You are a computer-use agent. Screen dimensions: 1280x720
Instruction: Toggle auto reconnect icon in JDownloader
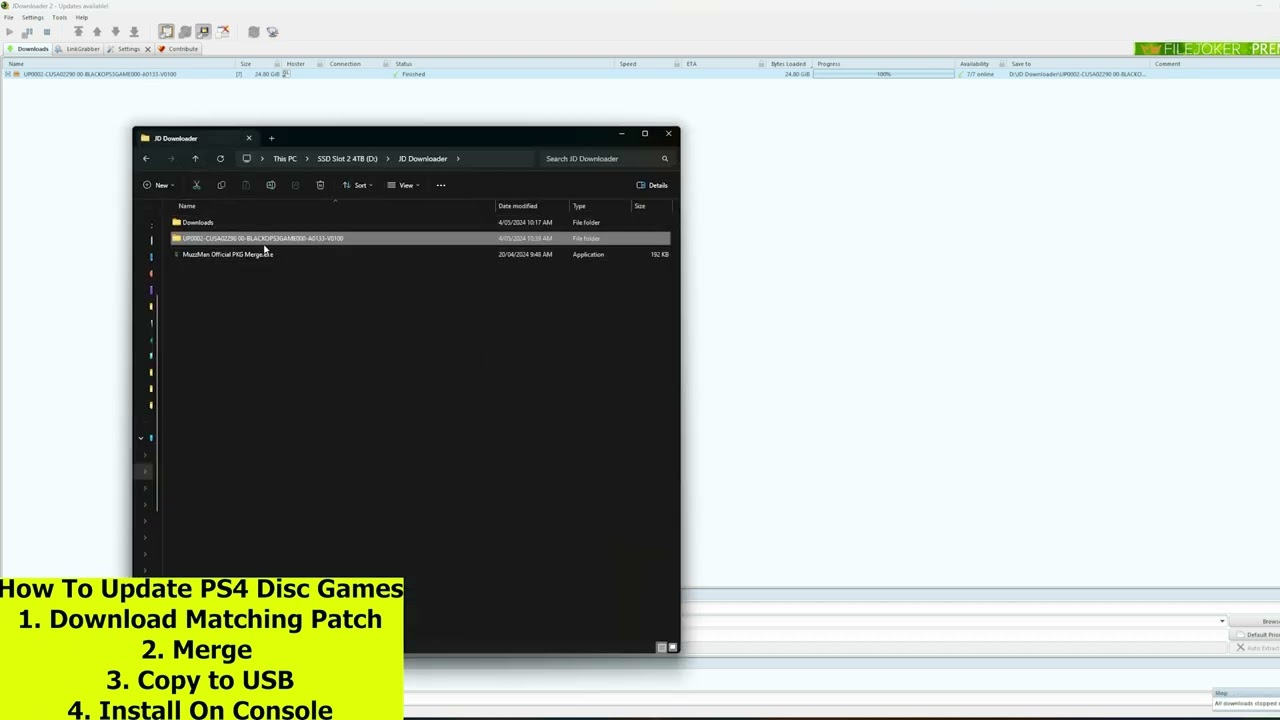[185, 32]
